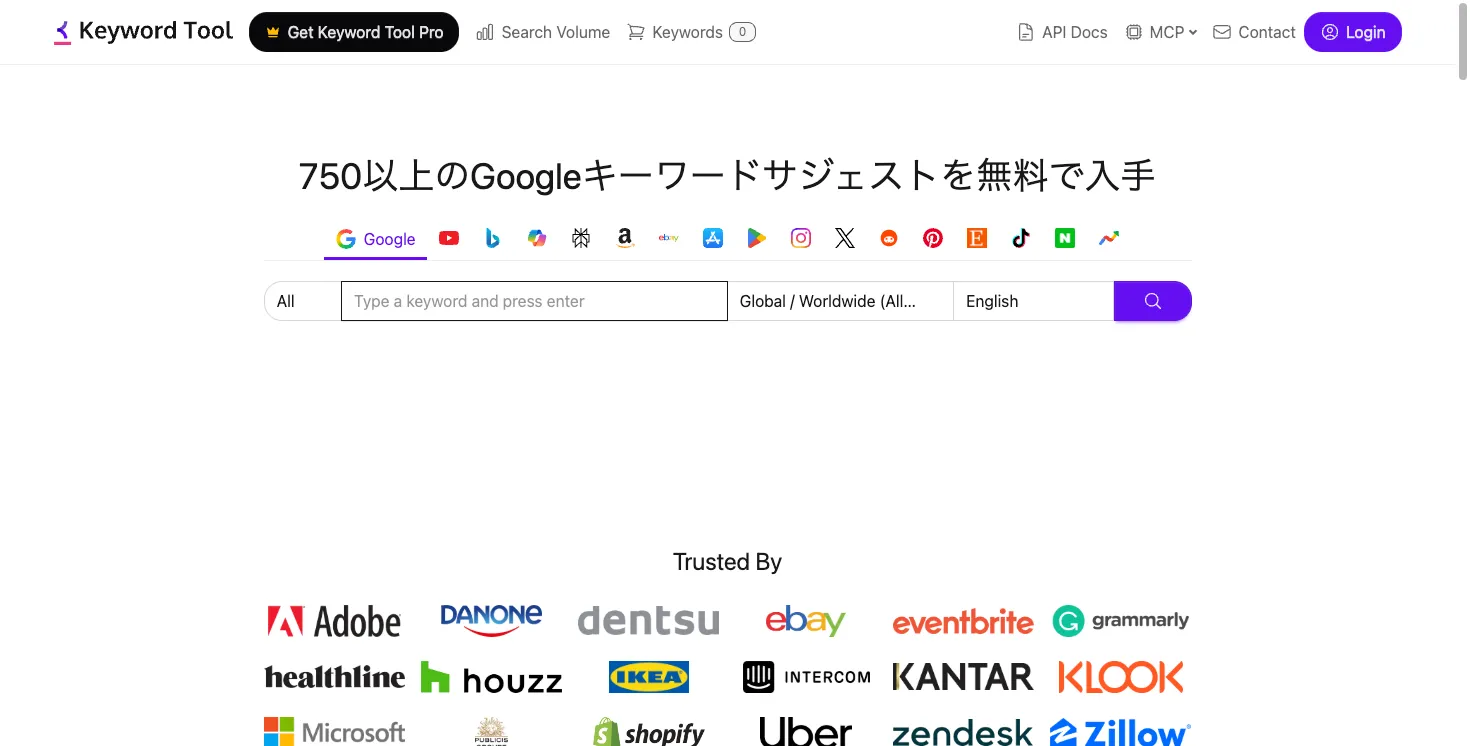The height and width of the screenshot is (746, 1470).
Task: Click Get Keyword Tool Pro button
Action: click(x=354, y=32)
